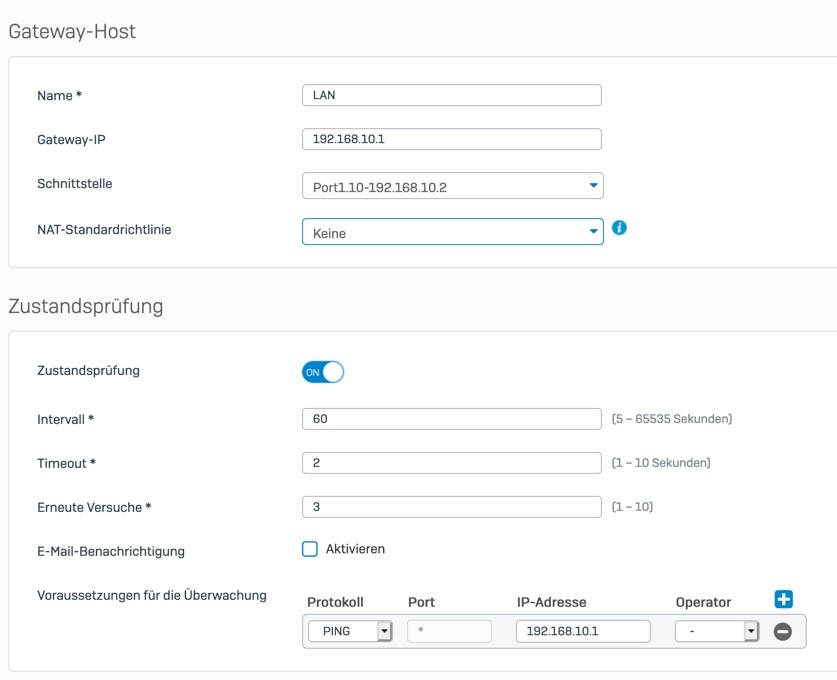837x680 pixels.
Task: Click the Port field with asterisk
Action: [x=449, y=631]
